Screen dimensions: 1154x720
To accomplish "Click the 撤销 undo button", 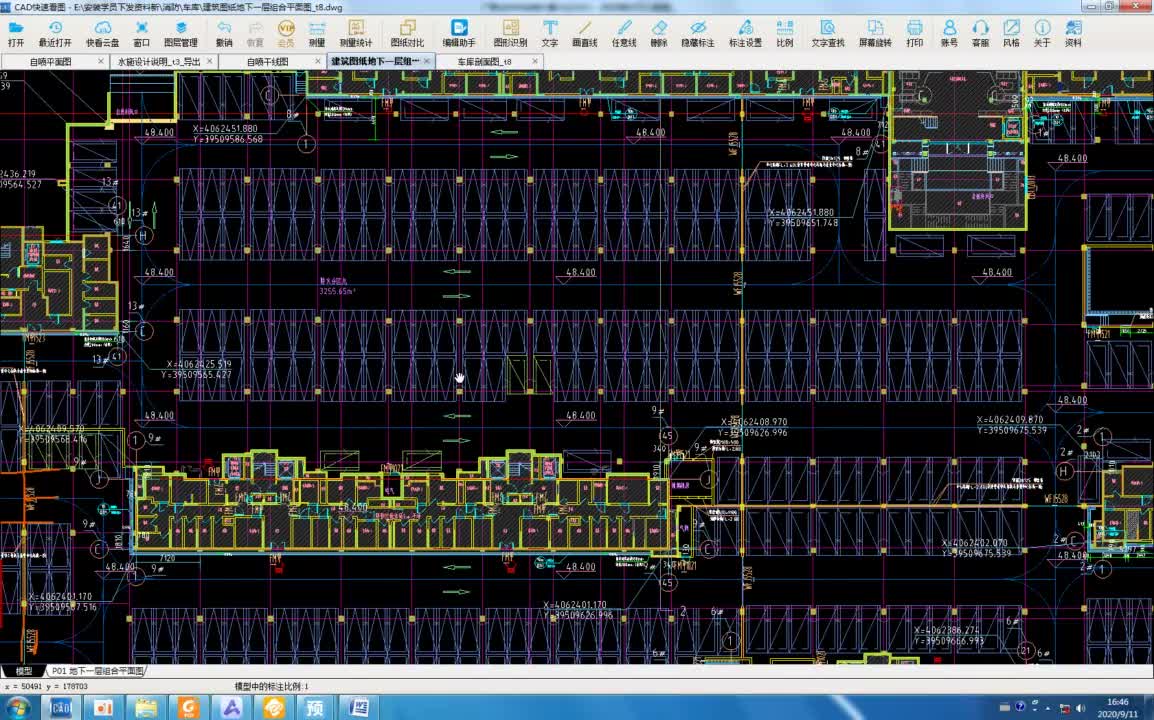I will point(224,33).
